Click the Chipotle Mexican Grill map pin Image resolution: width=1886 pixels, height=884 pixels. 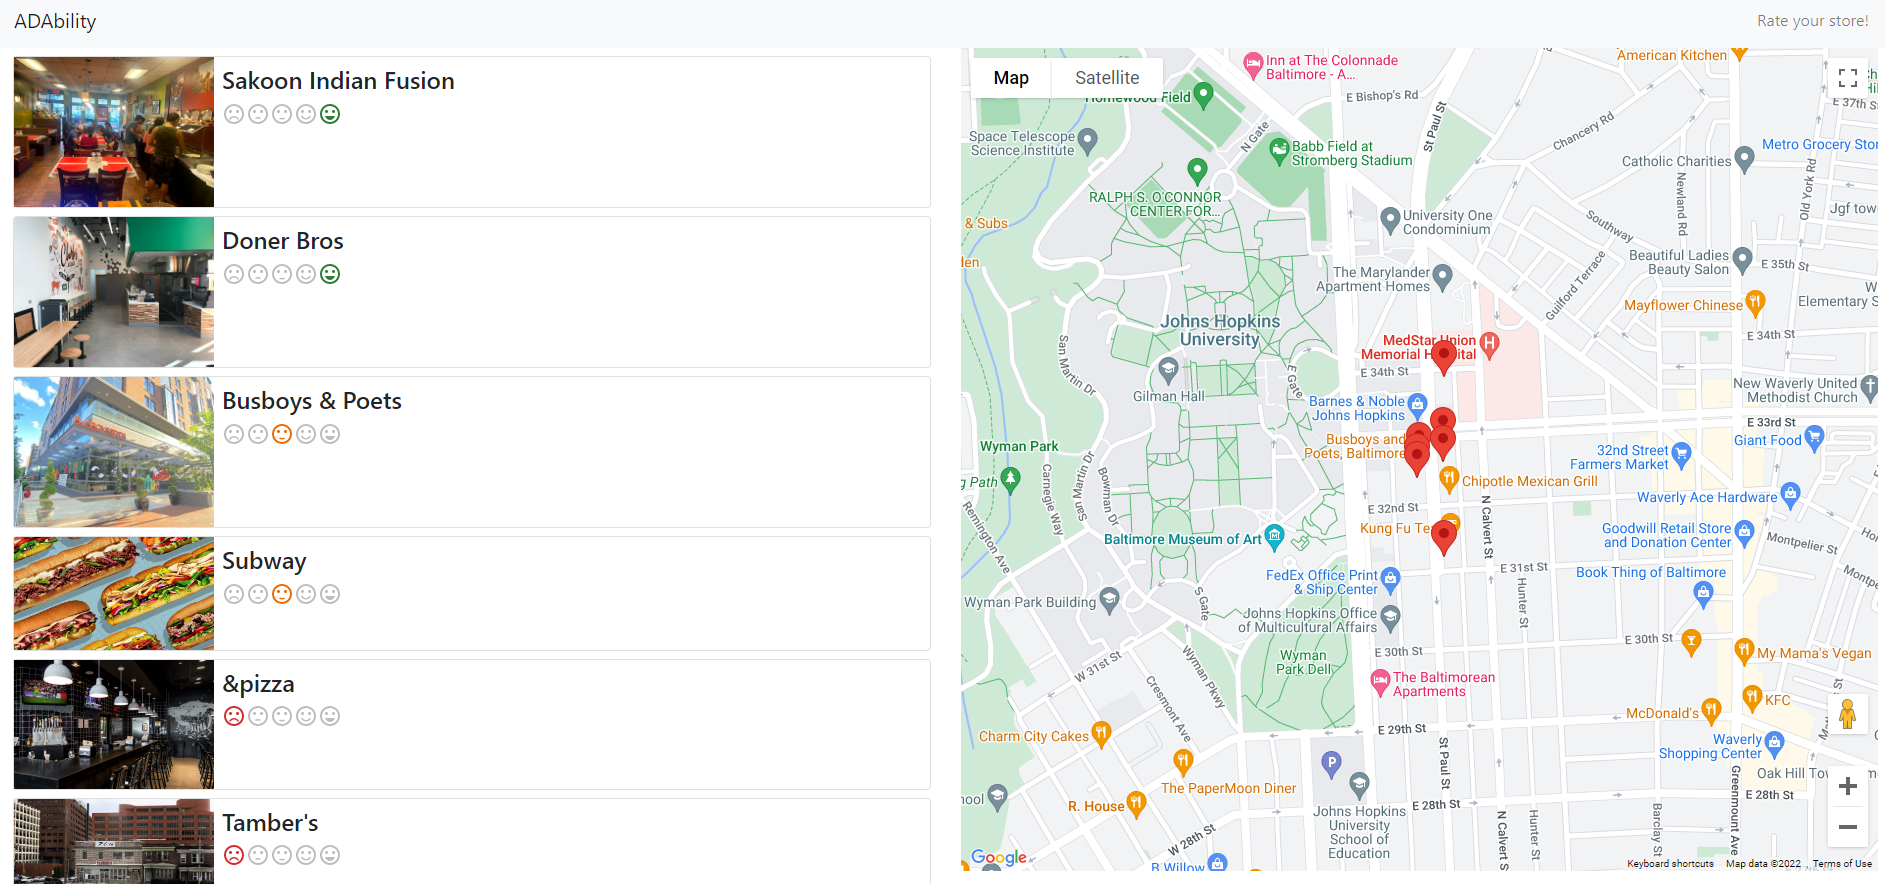tap(1449, 480)
